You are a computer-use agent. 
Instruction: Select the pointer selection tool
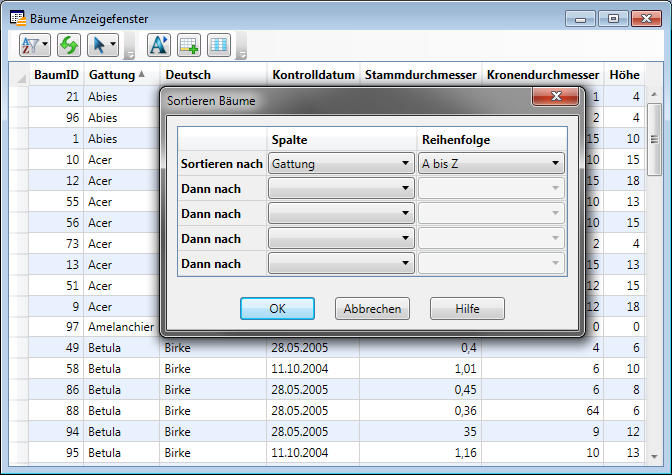pyautogui.click(x=103, y=45)
